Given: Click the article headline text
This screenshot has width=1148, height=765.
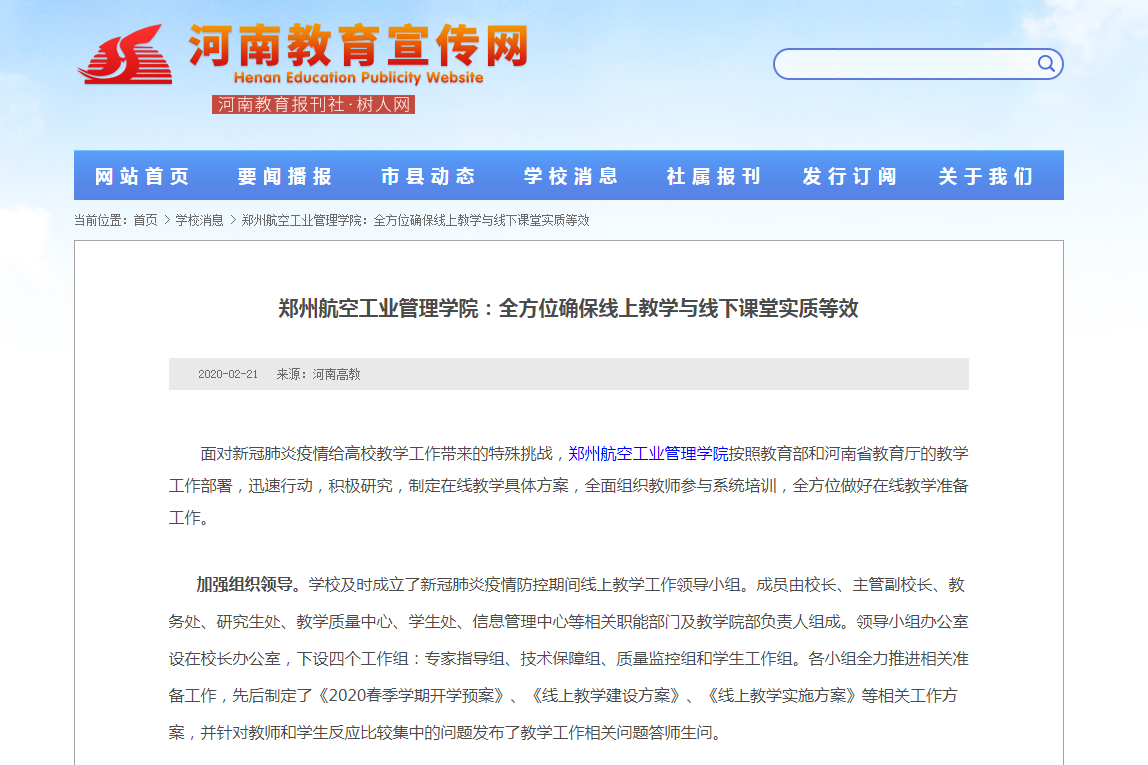Looking at the screenshot, I should tap(568, 309).
